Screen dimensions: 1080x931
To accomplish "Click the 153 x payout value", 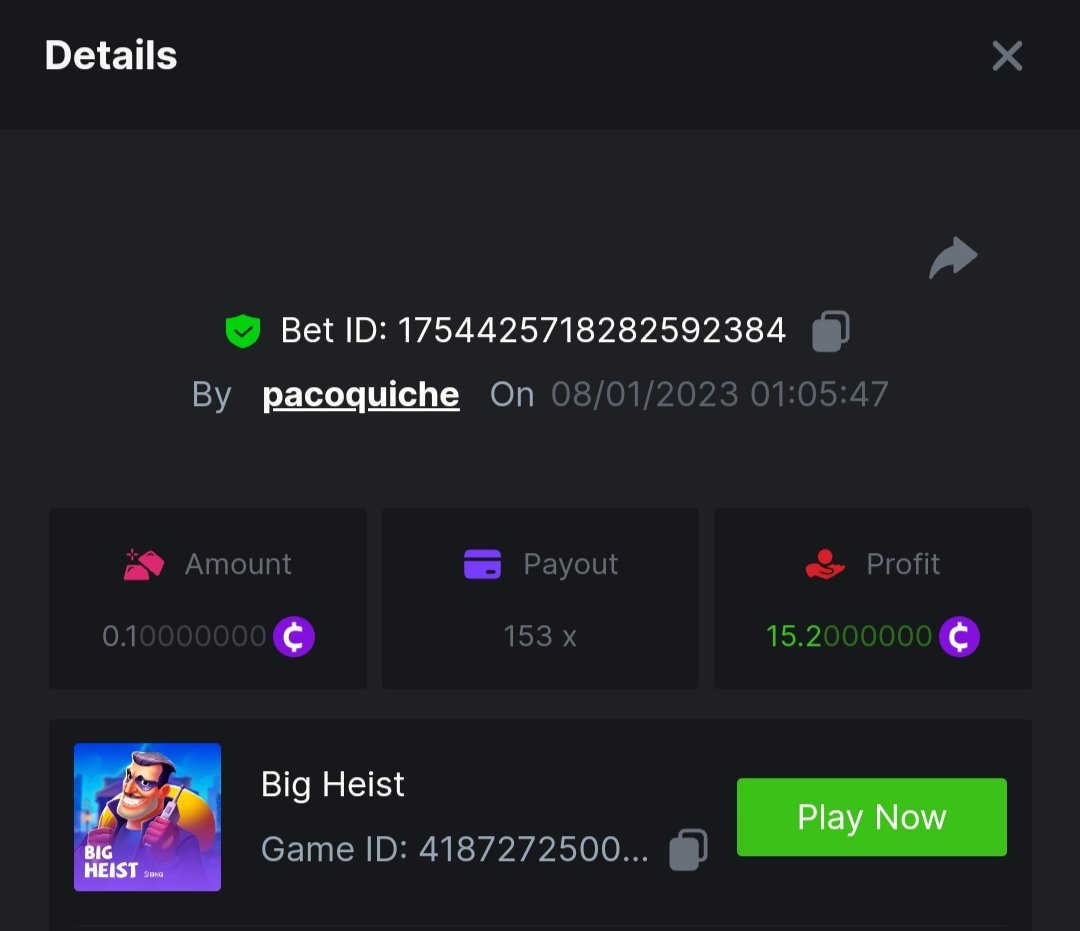I will coord(540,636).
